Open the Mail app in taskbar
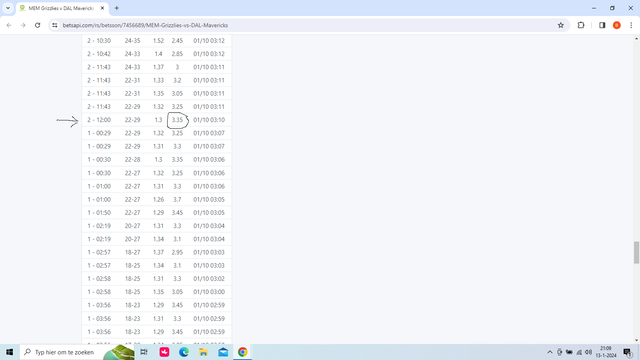This screenshot has height=360, width=640. point(223,352)
